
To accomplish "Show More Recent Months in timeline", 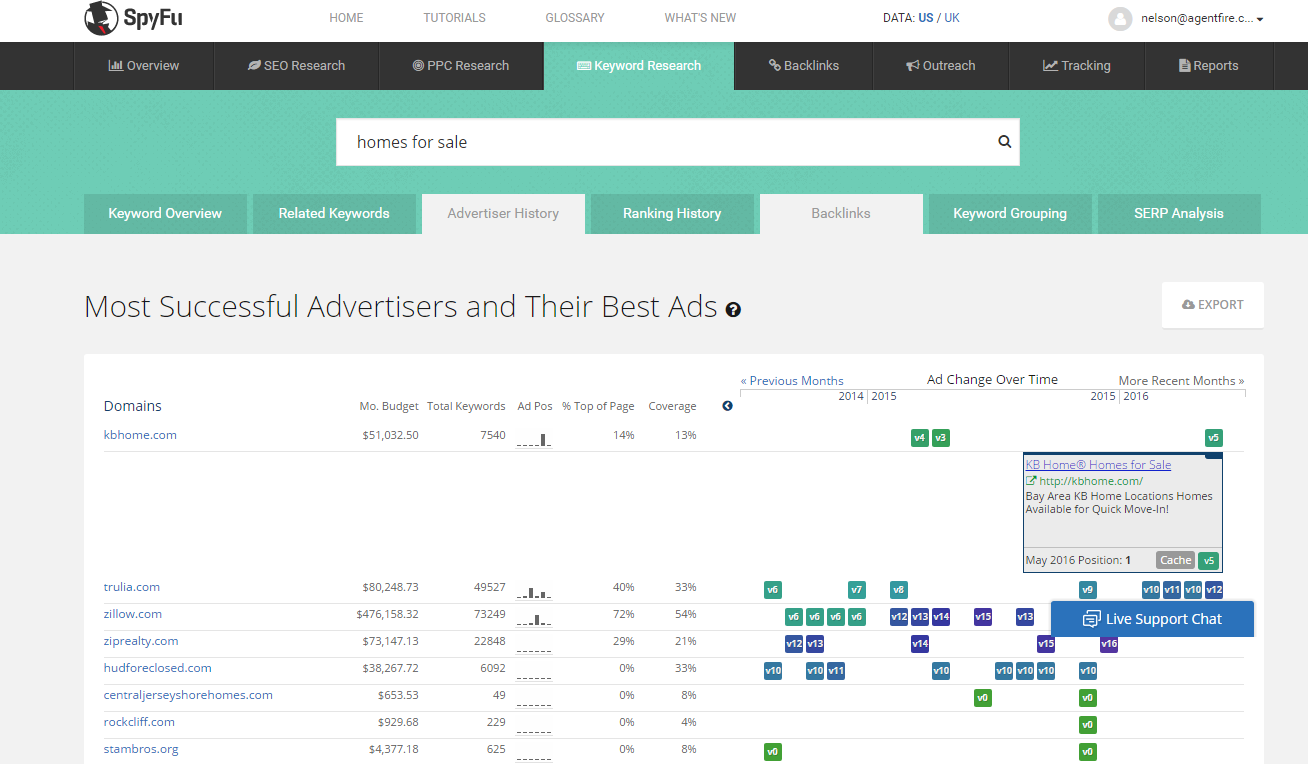I will point(1182,381).
